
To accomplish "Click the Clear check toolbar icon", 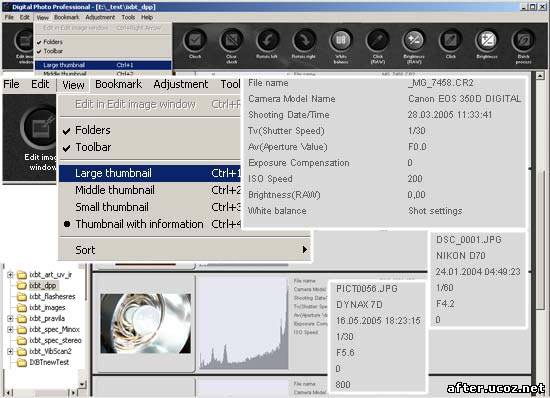I will click(x=231, y=41).
